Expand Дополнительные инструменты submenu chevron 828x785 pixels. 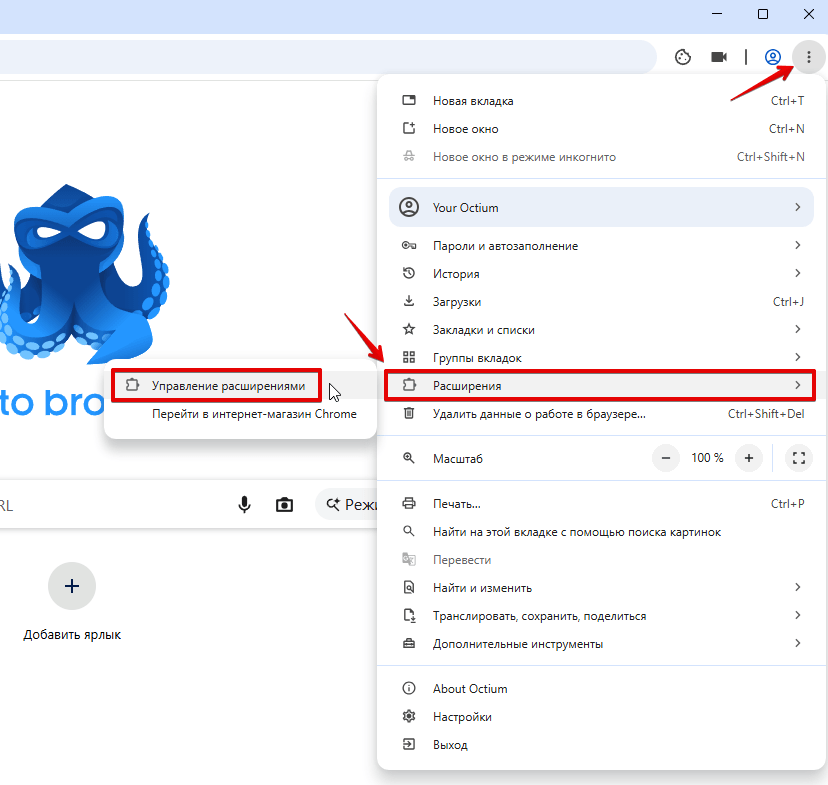tap(797, 643)
